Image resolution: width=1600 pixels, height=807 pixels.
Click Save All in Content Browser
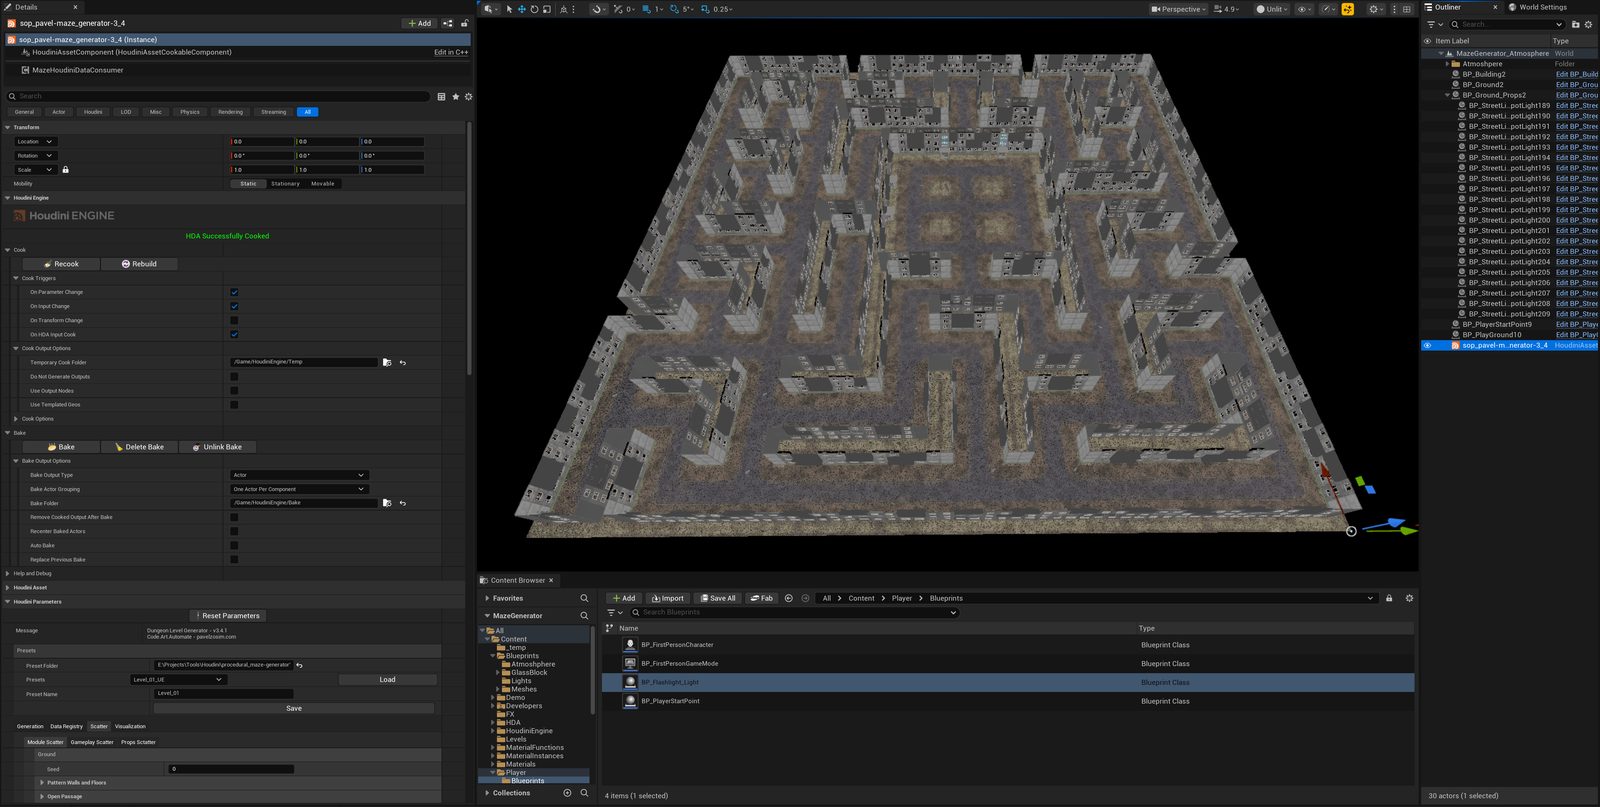718,598
